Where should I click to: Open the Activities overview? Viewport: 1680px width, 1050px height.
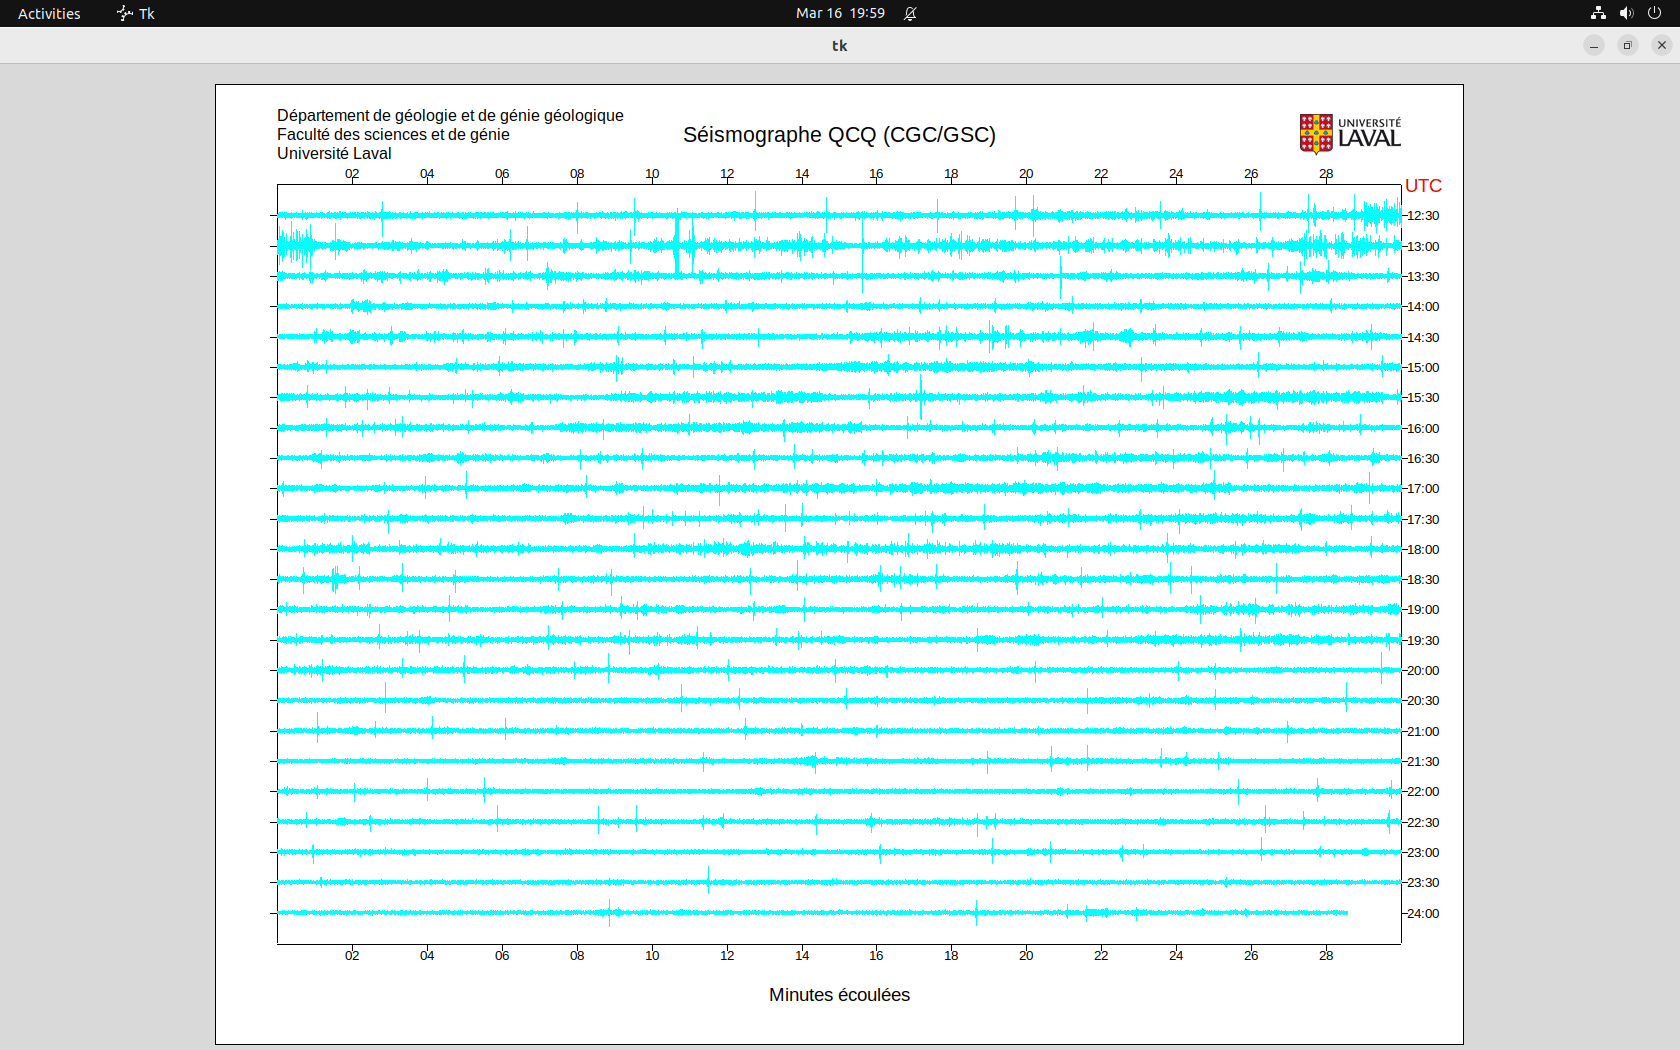tap(49, 13)
